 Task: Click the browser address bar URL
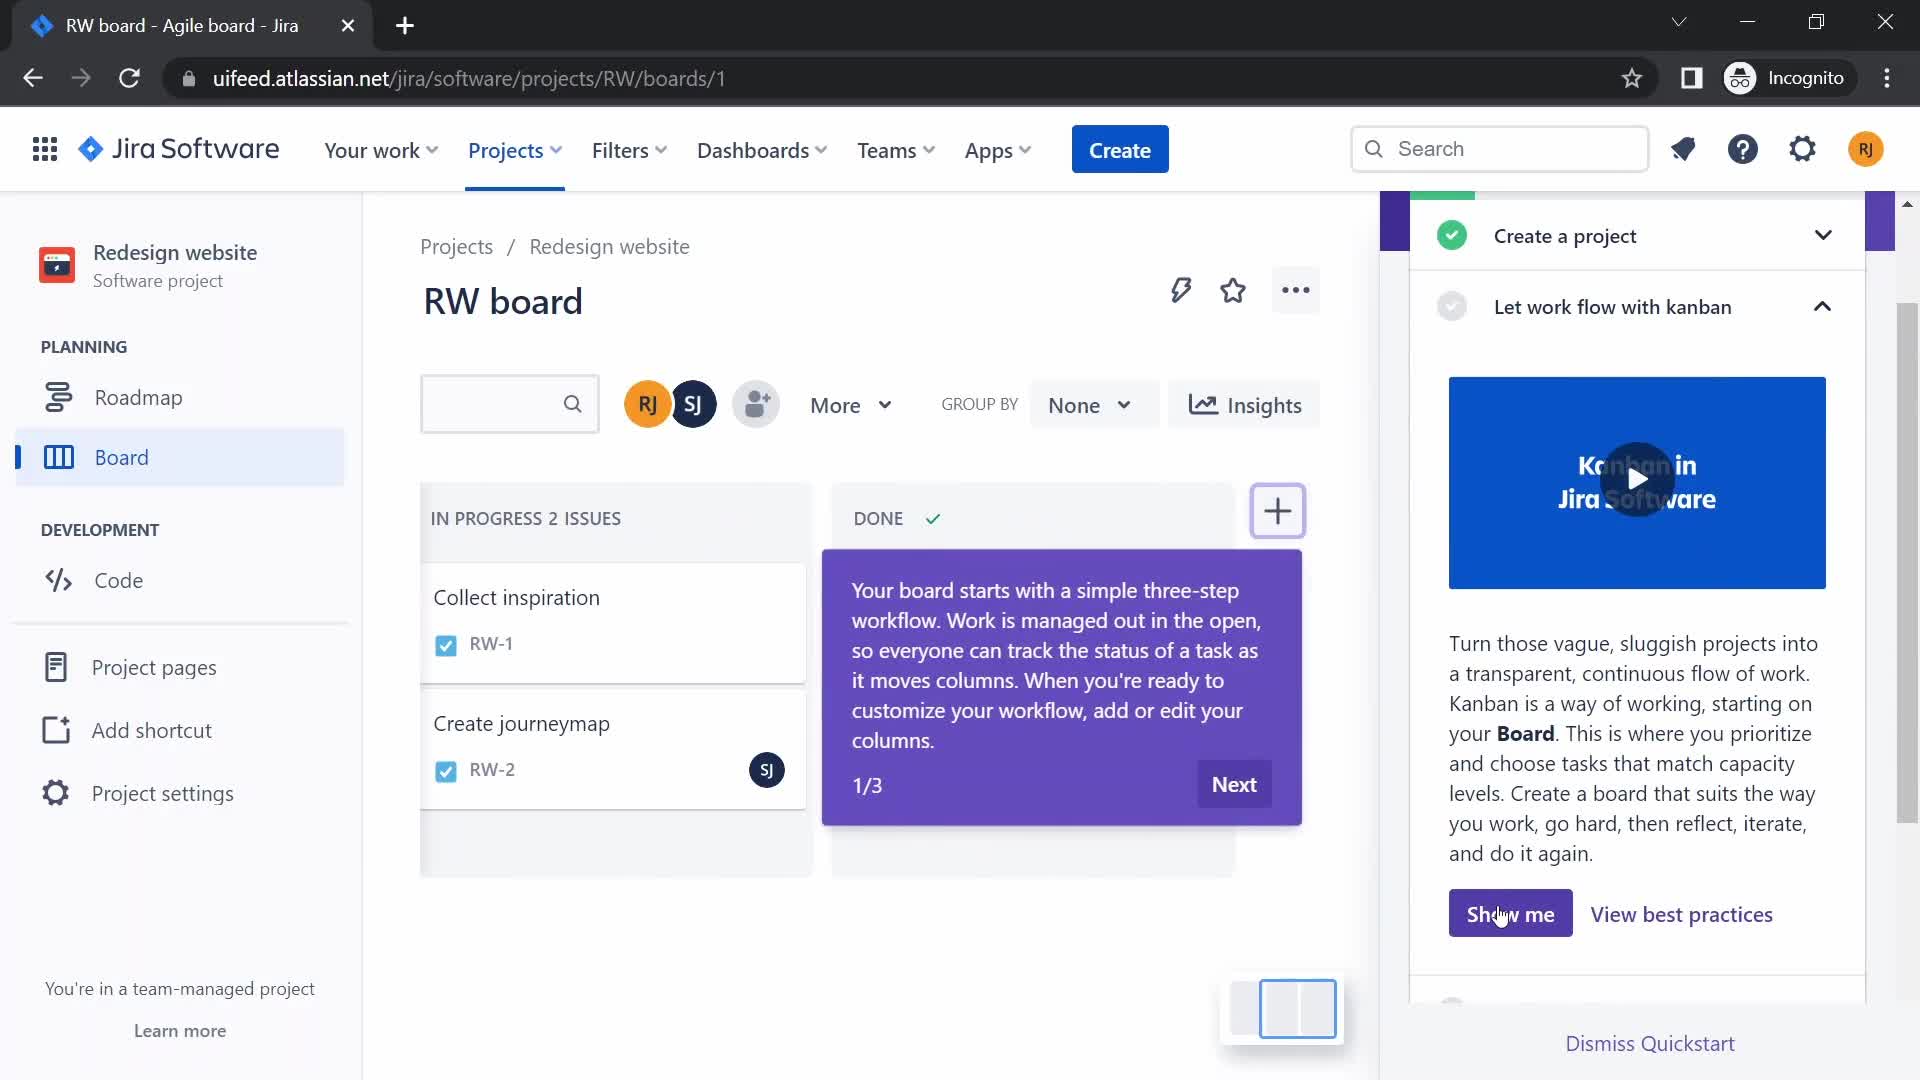[x=469, y=78]
